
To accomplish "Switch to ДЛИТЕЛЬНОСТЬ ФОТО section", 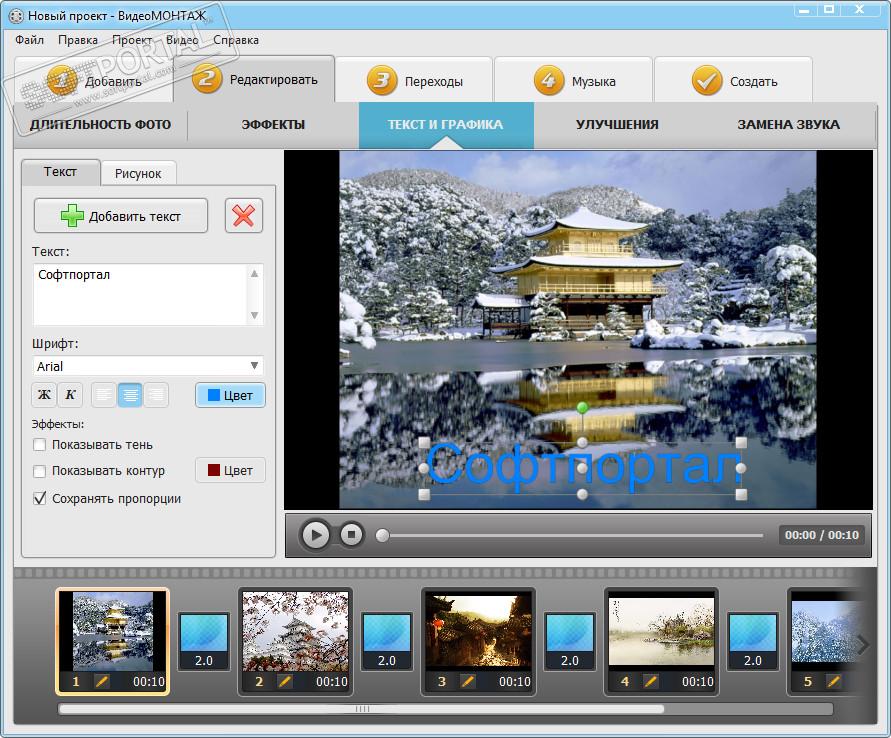I will [x=101, y=124].
